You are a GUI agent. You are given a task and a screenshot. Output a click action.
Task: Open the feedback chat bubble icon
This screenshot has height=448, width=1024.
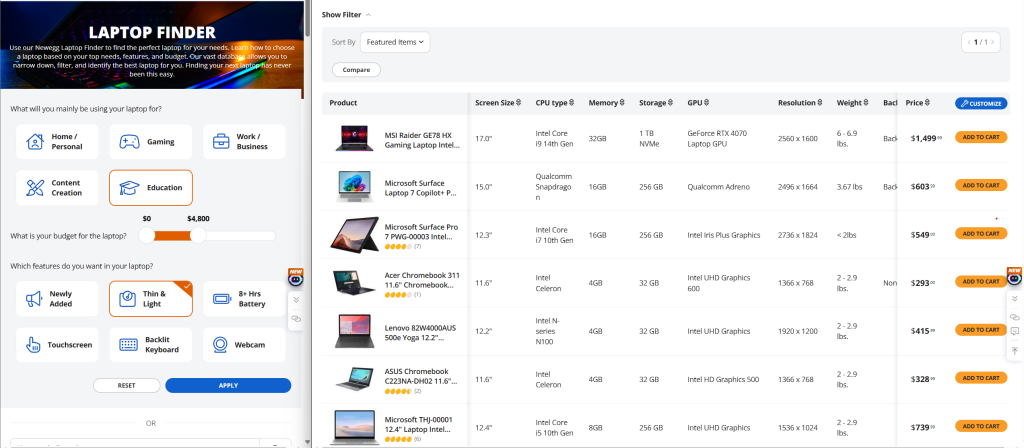[x=1015, y=332]
